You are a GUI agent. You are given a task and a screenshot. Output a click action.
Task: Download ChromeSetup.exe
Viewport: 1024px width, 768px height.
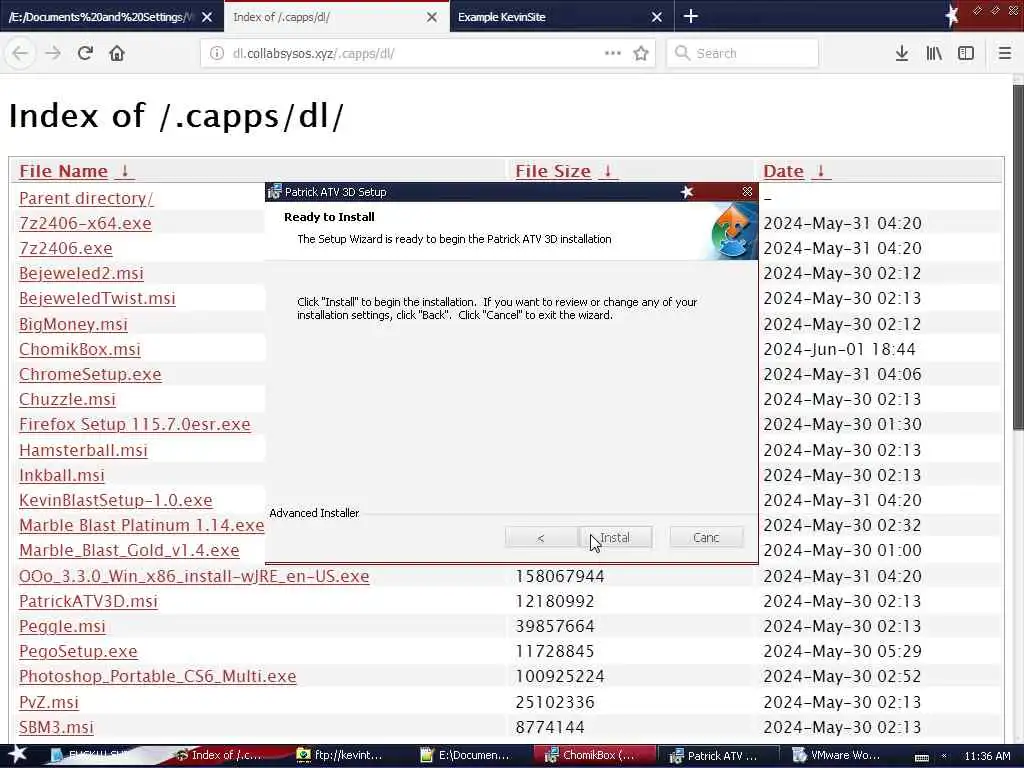[90, 374]
